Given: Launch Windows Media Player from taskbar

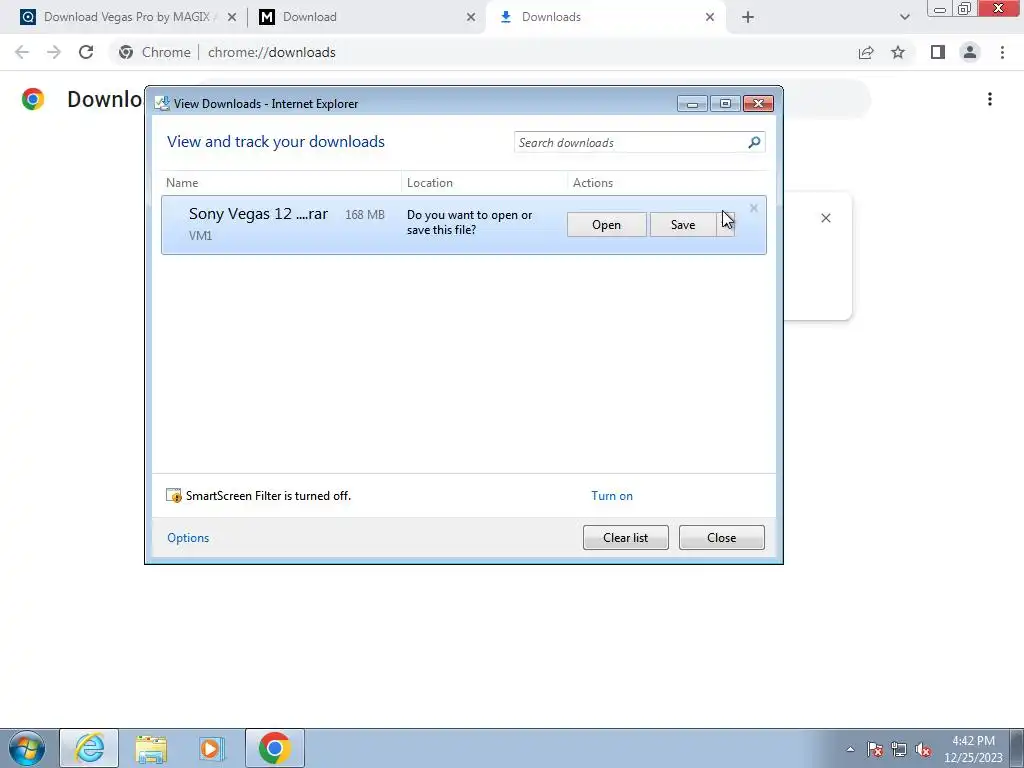Looking at the screenshot, I should point(211,748).
